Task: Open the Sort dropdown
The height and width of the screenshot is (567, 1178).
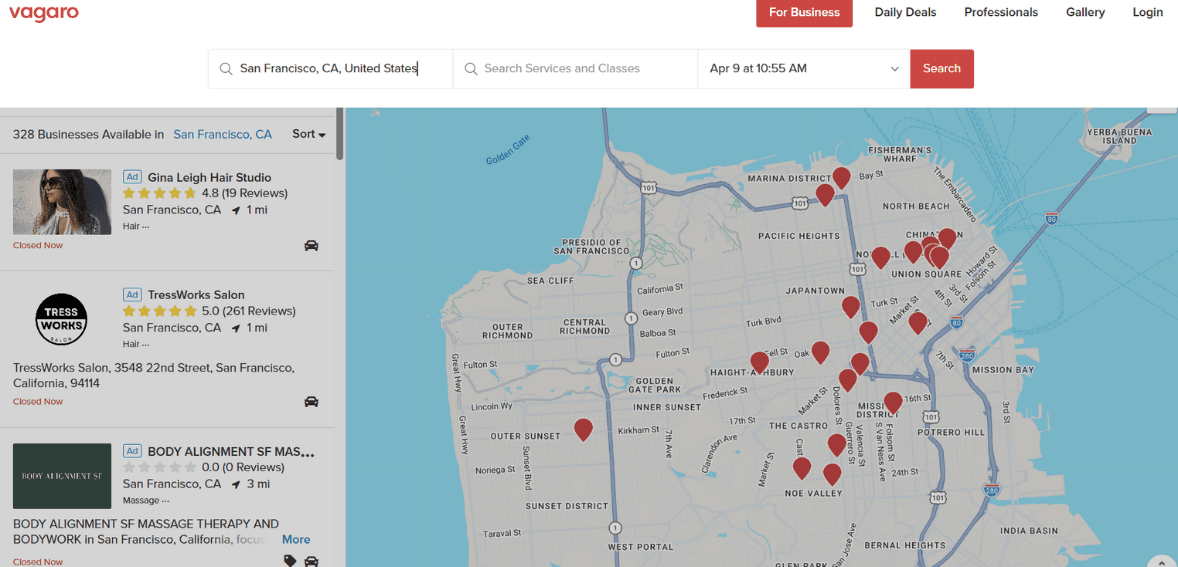Action: [309, 134]
